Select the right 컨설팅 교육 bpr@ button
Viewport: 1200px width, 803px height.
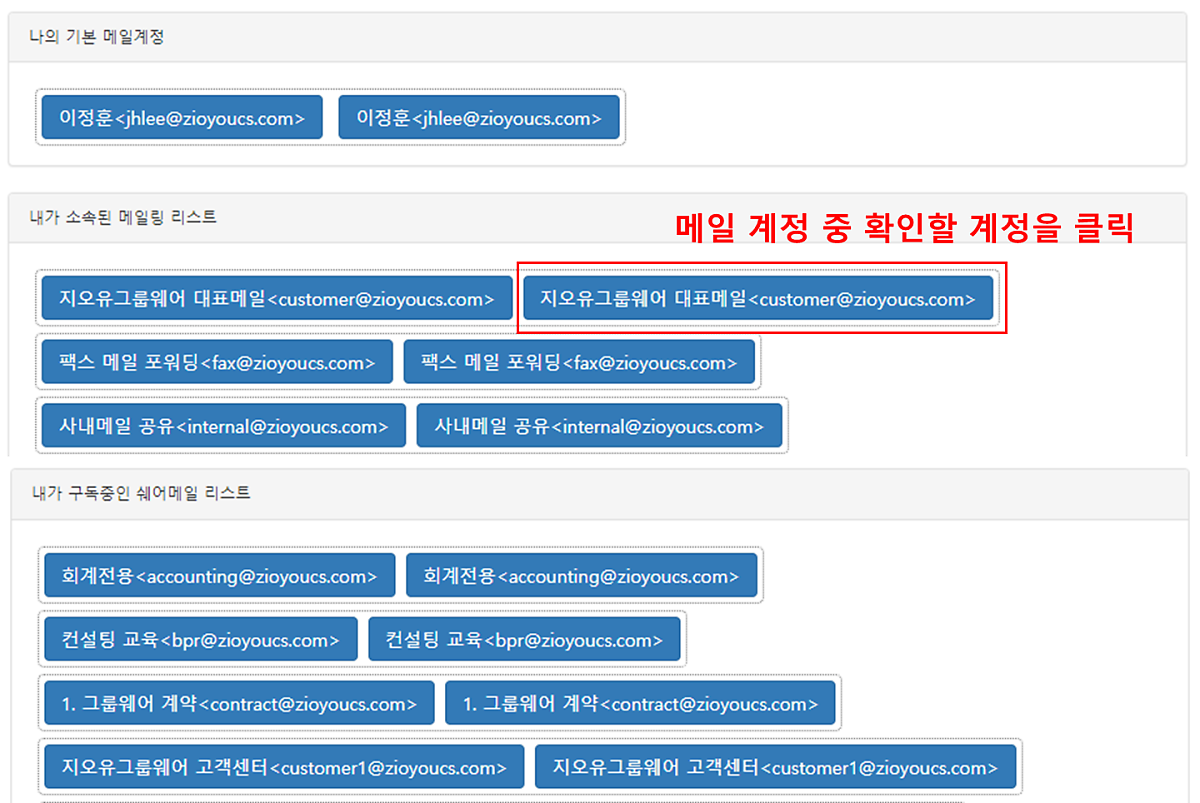click(524, 640)
